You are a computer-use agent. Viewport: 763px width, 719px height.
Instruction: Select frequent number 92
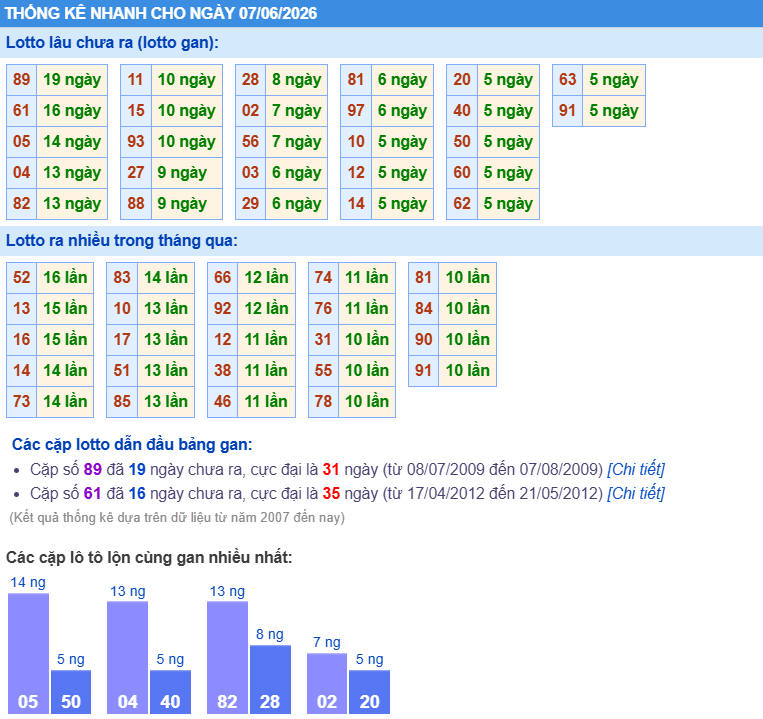pos(223,308)
